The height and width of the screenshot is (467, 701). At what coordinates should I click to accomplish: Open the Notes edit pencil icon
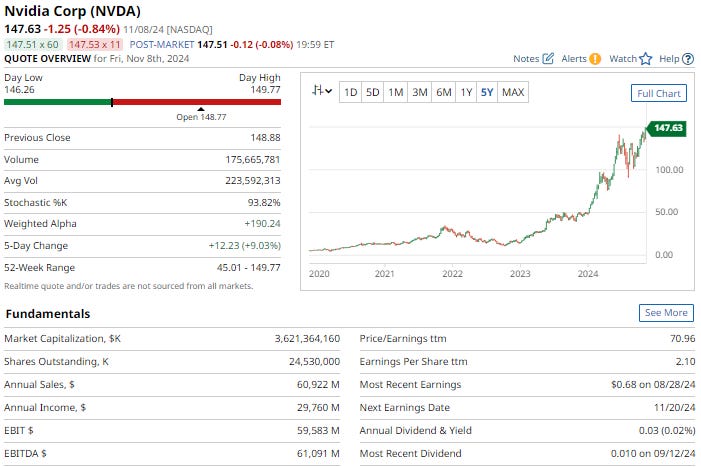point(548,59)
